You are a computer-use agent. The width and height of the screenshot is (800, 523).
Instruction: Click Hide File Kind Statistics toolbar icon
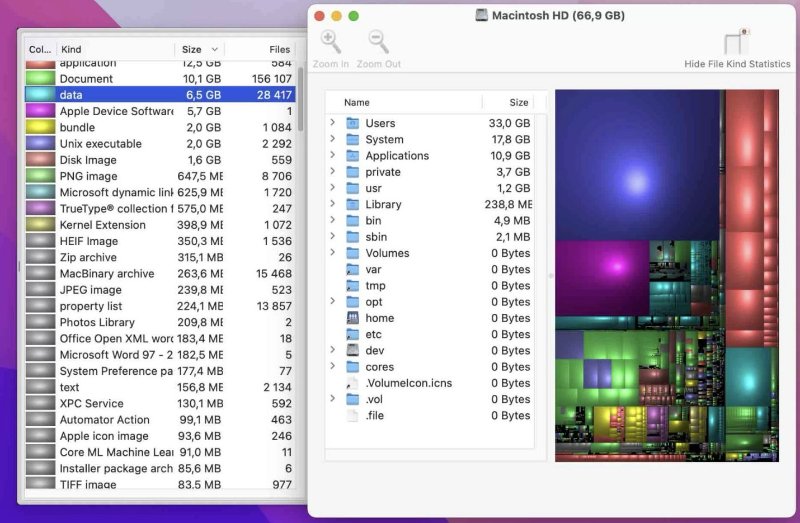coord(737,42)
